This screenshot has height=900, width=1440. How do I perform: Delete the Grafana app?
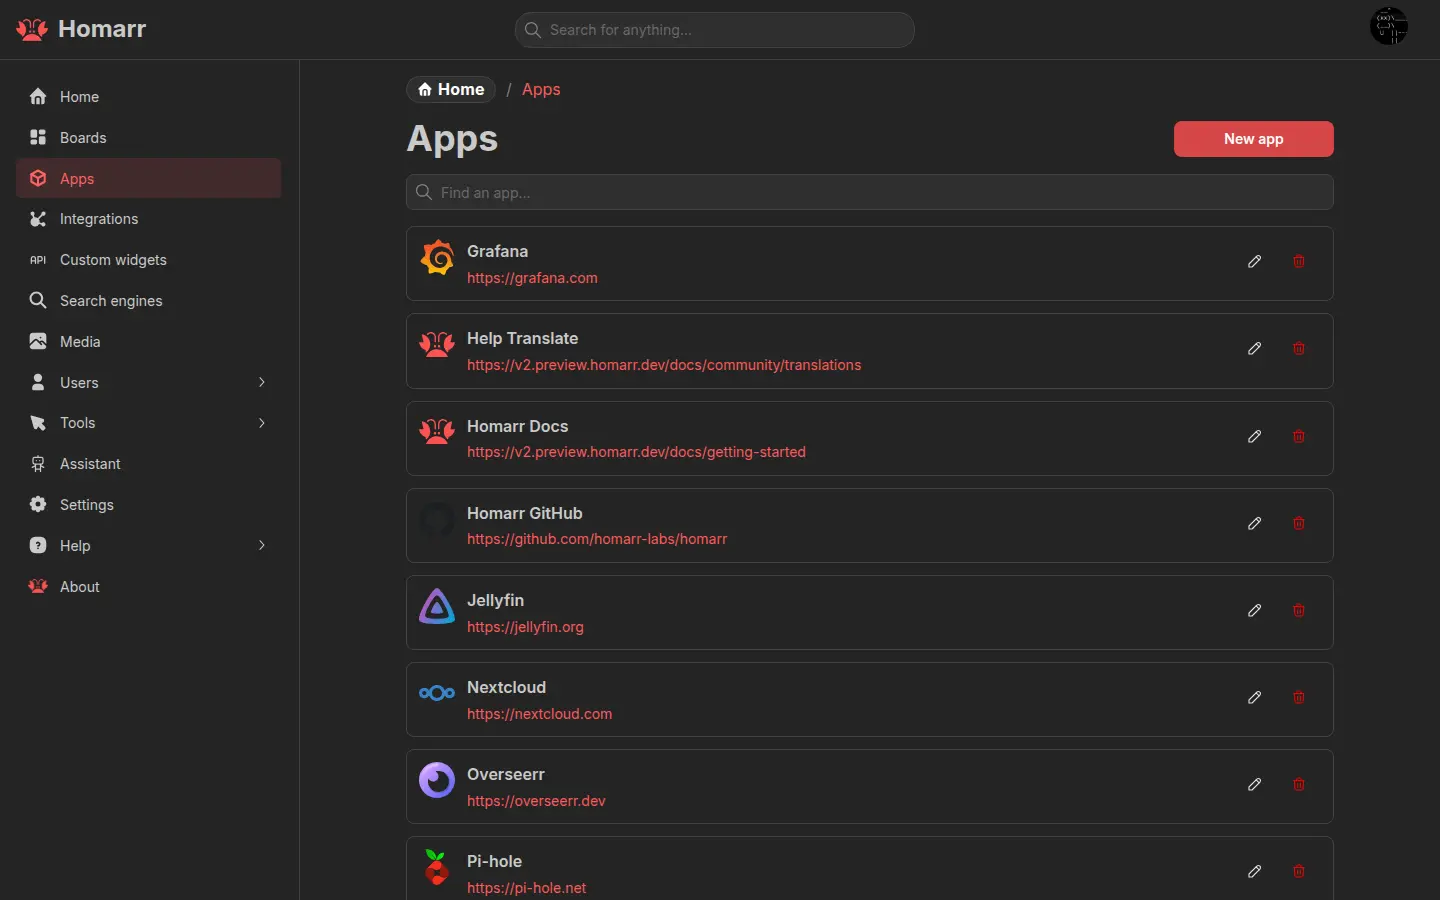[1299, 262]
